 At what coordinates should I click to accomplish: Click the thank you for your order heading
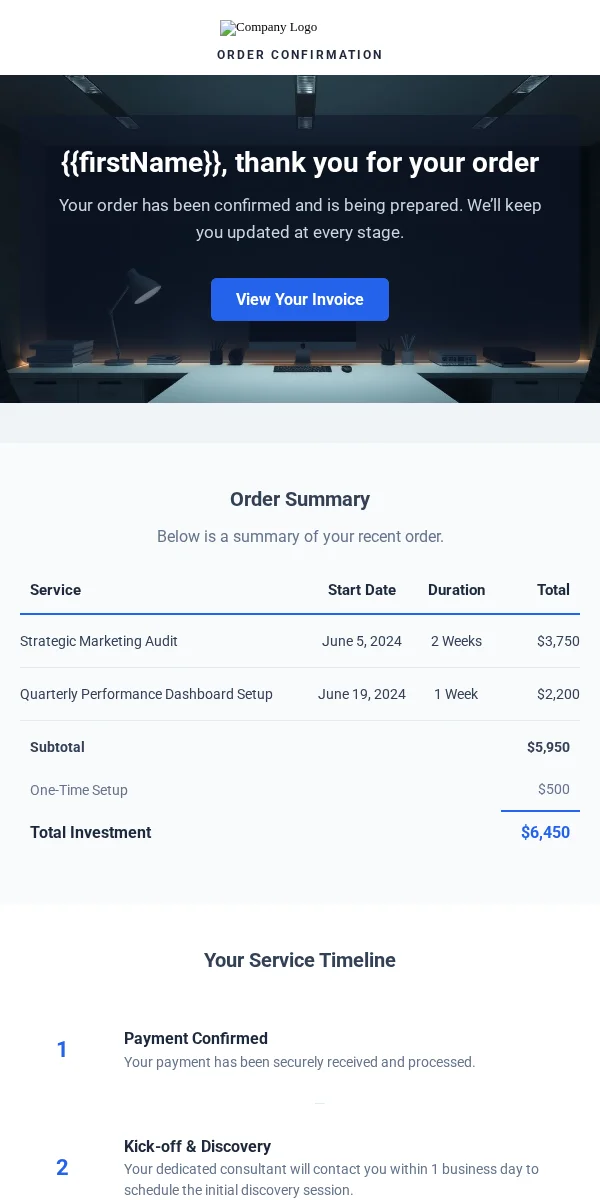coord(300,162)
